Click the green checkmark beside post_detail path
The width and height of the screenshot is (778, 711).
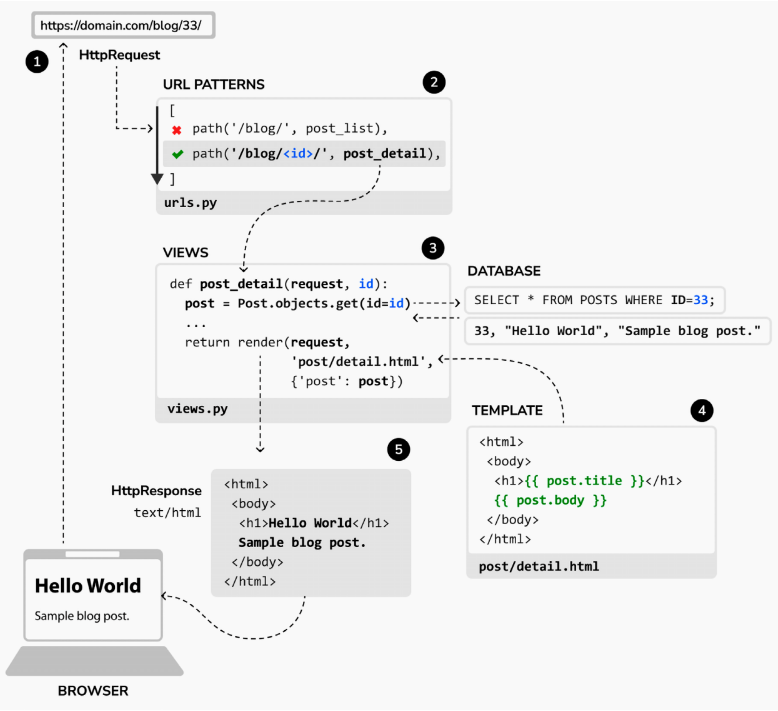click(177, 154)
